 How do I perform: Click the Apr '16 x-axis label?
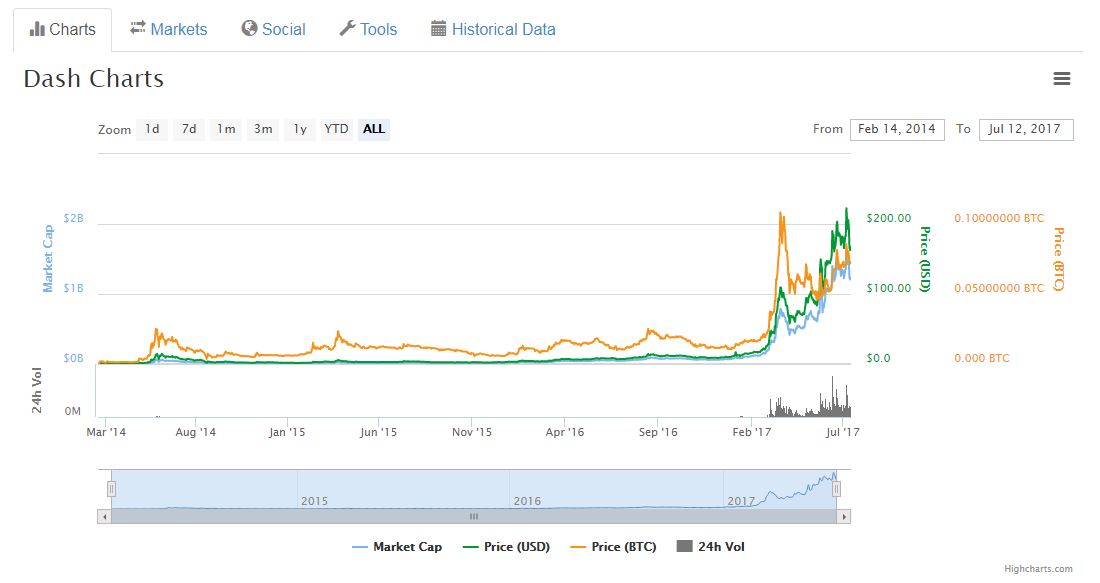565,432
